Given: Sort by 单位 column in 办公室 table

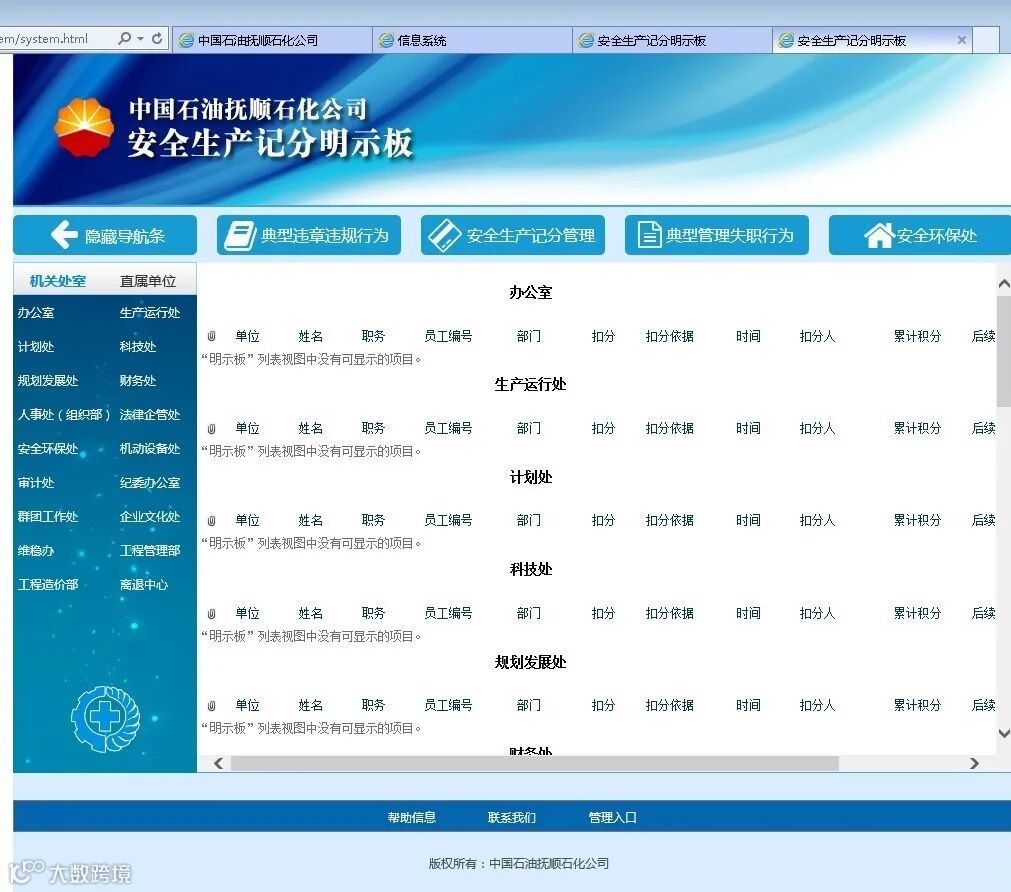Looking at the screenshot, I should click(x=248, y=336).
